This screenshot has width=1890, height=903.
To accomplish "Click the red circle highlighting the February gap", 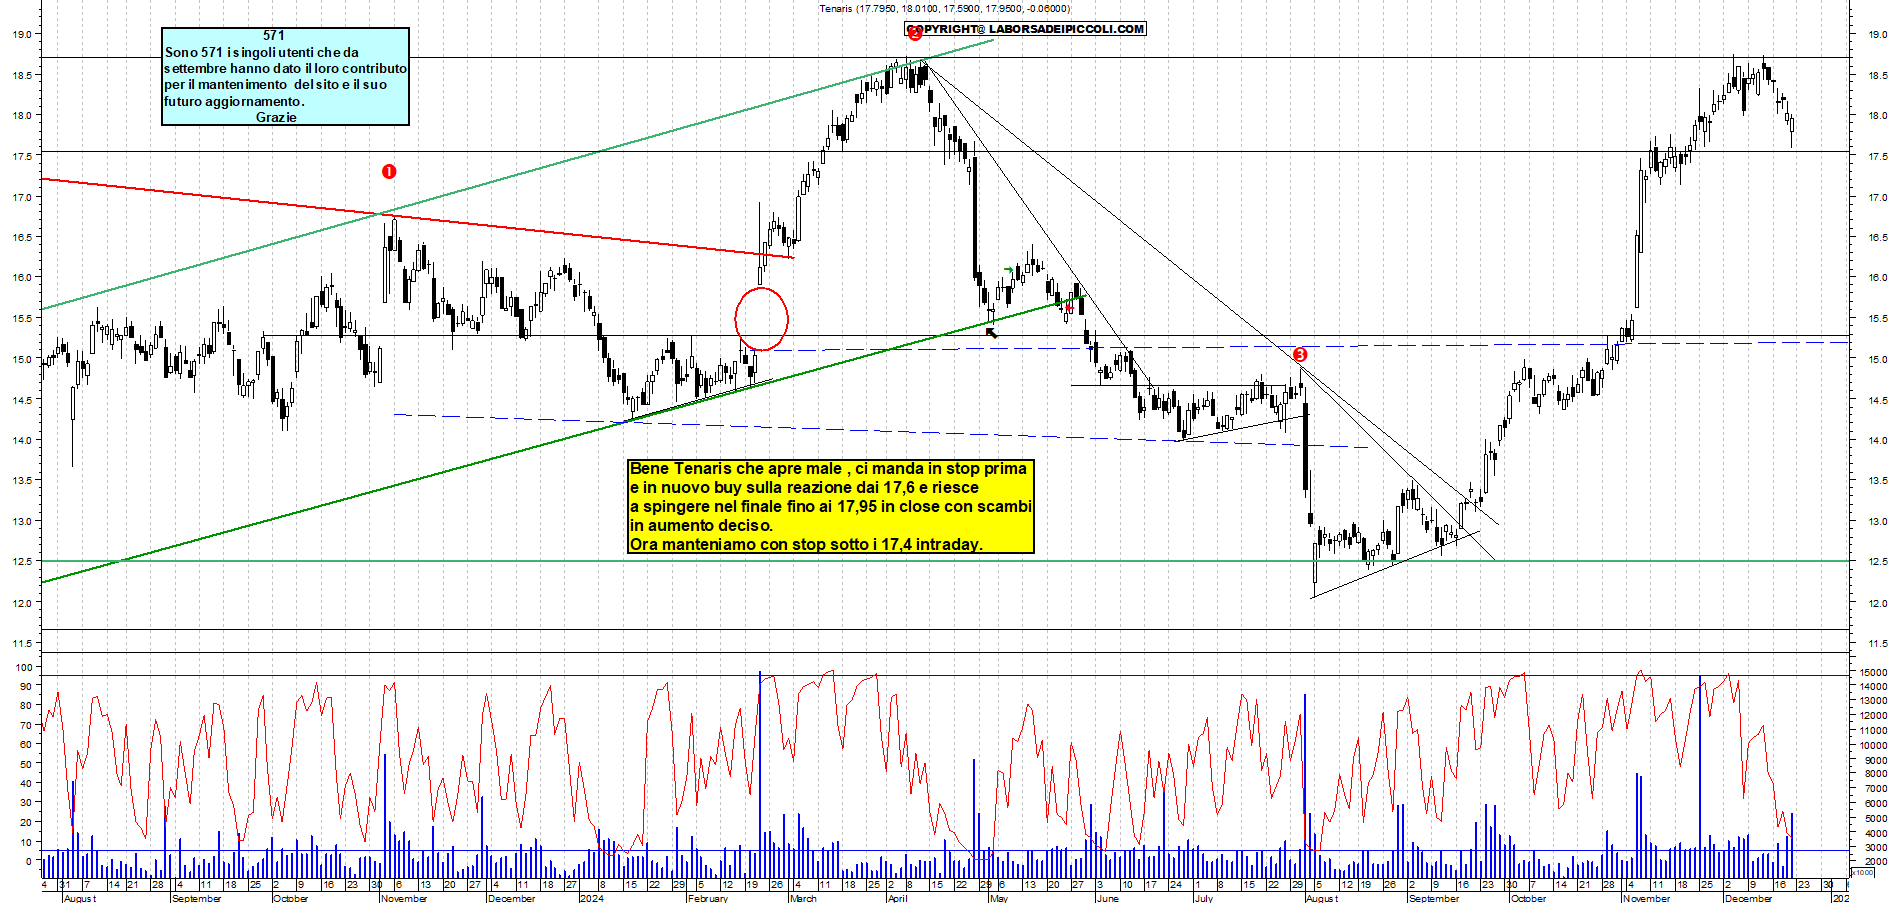I will (761, 319).
